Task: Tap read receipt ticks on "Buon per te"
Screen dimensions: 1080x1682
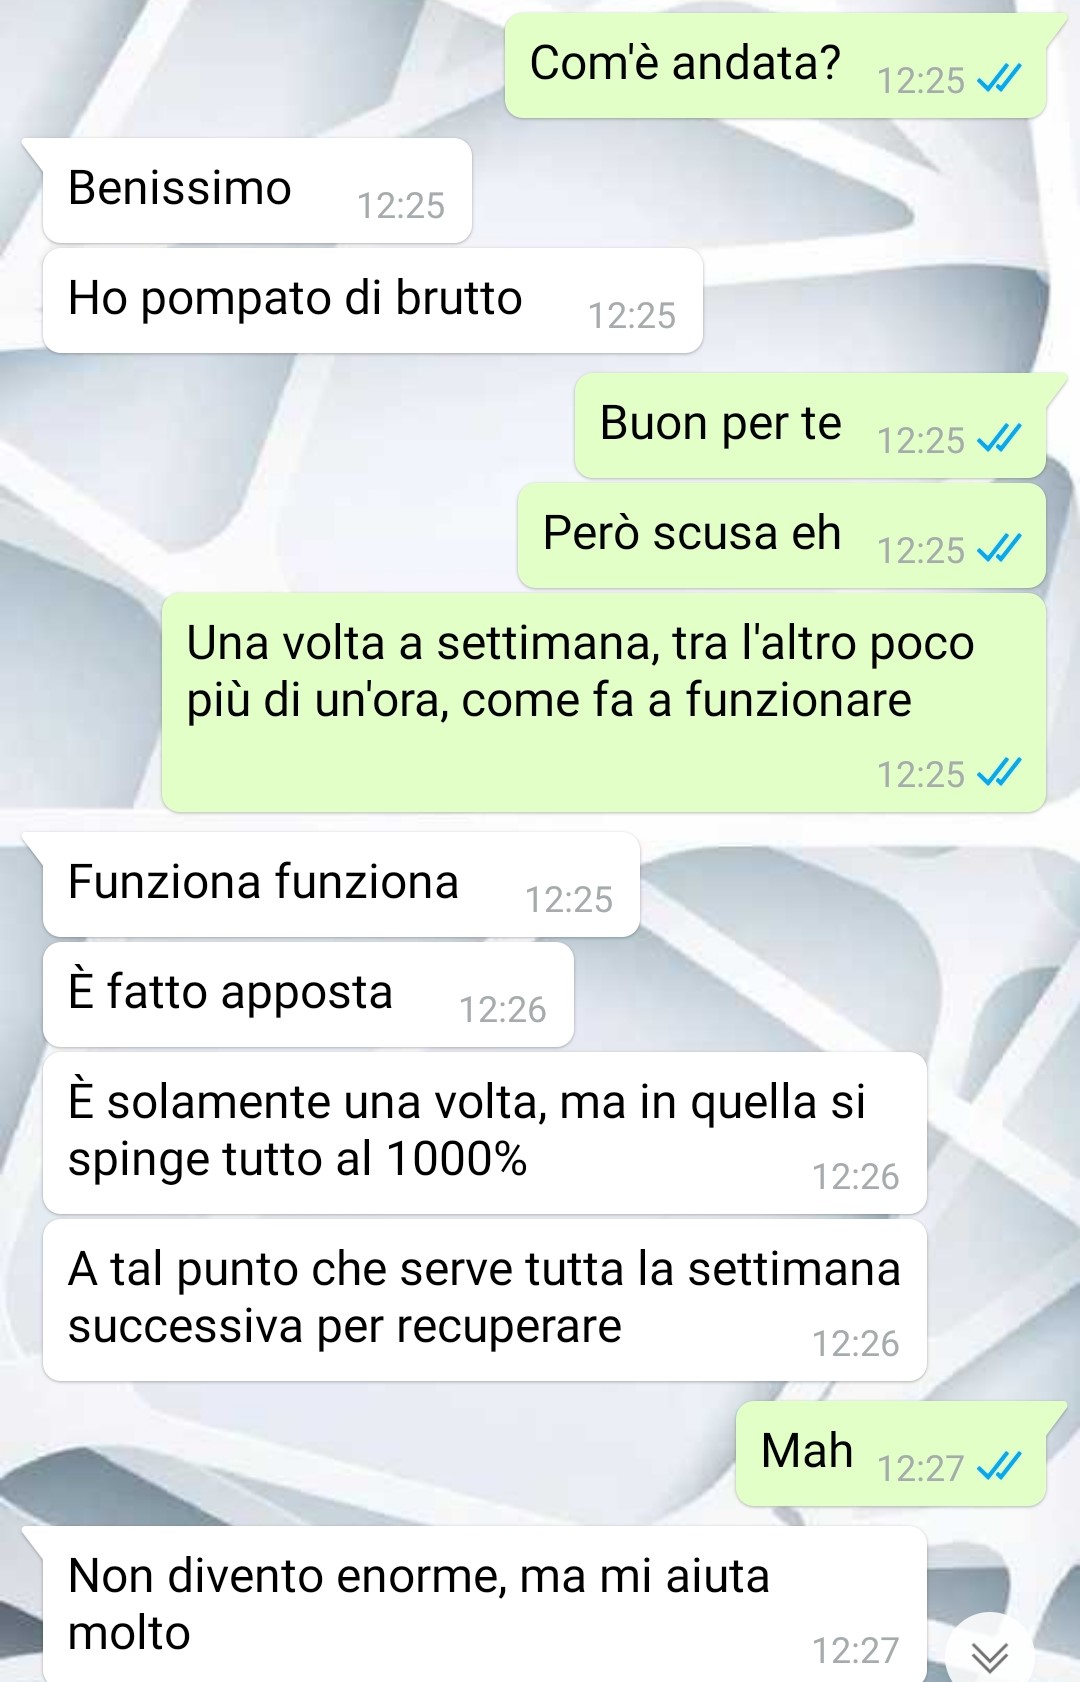Action: point(999,439)
